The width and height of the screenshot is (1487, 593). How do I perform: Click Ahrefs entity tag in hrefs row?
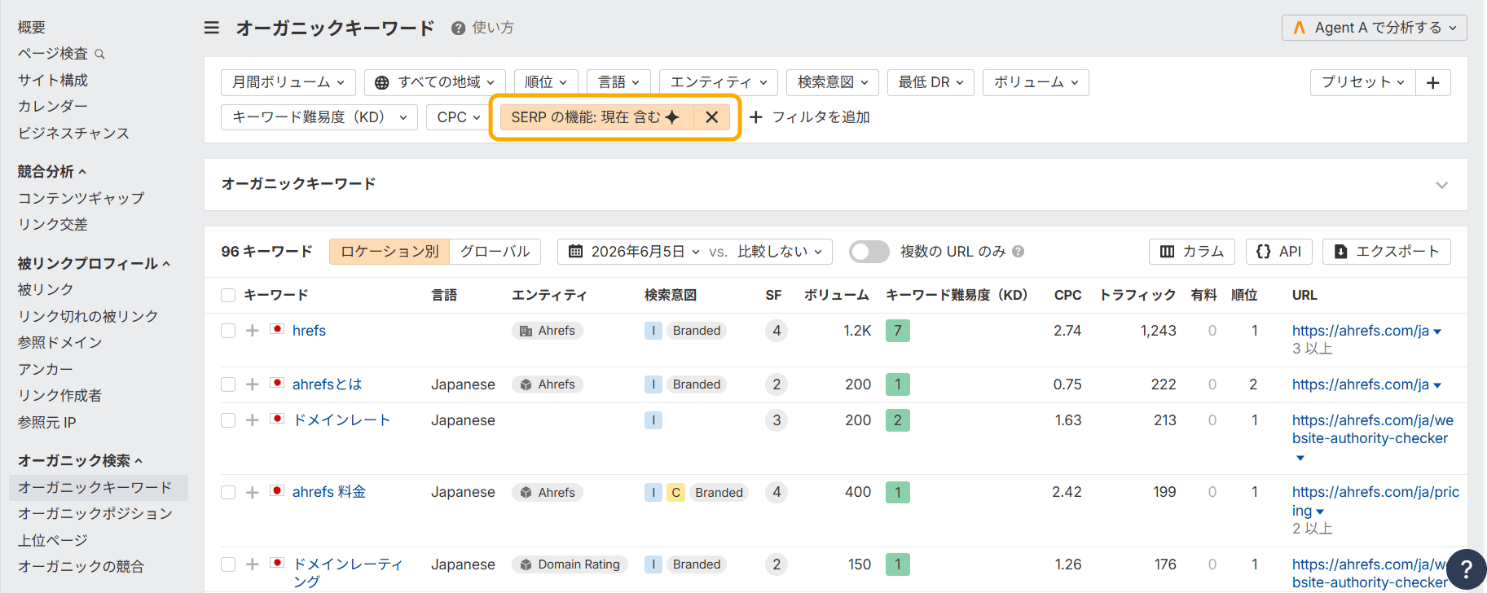click(547, 330)
